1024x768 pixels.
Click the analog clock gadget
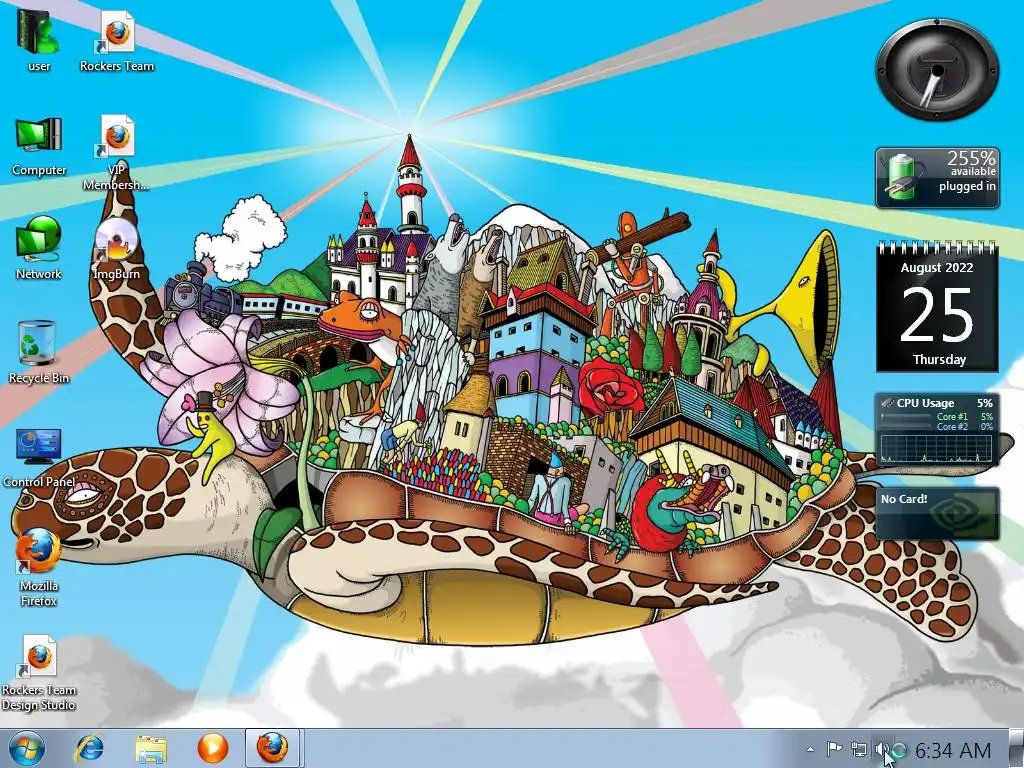pos(937,69)
